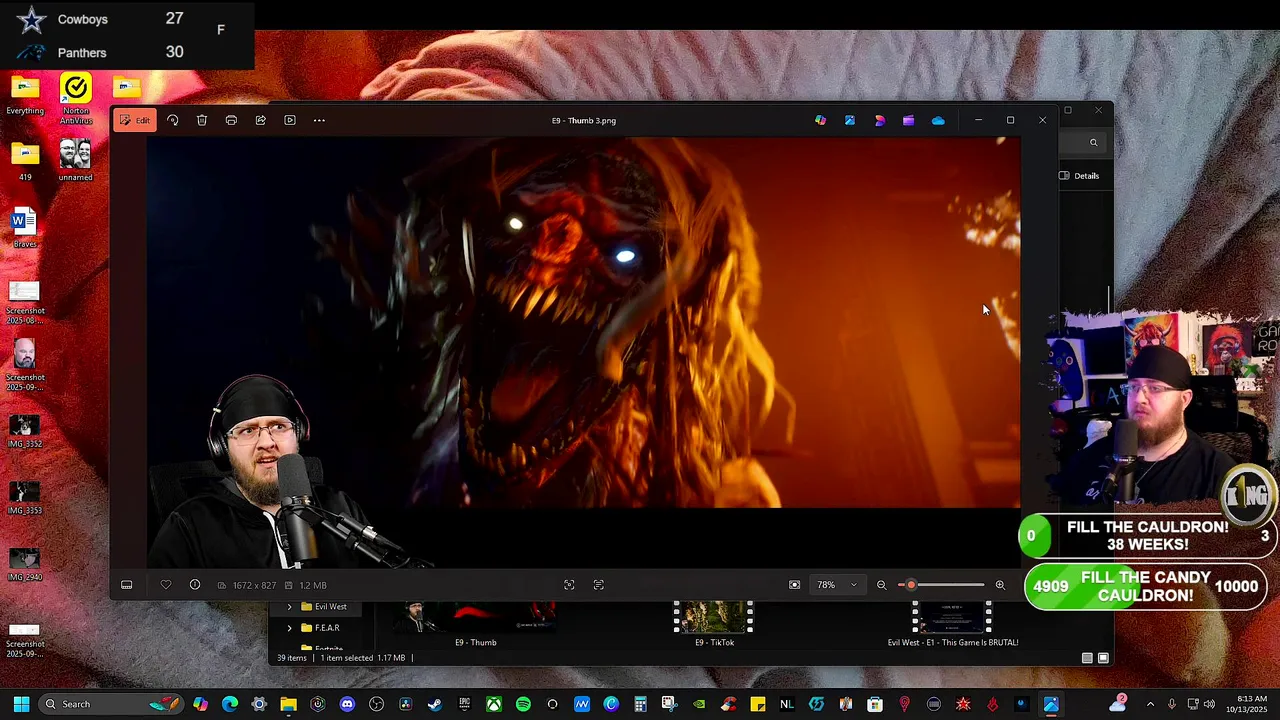Click the File Explorer search icon
The image size is (1280, 720).
click(x=1093, y=143)
